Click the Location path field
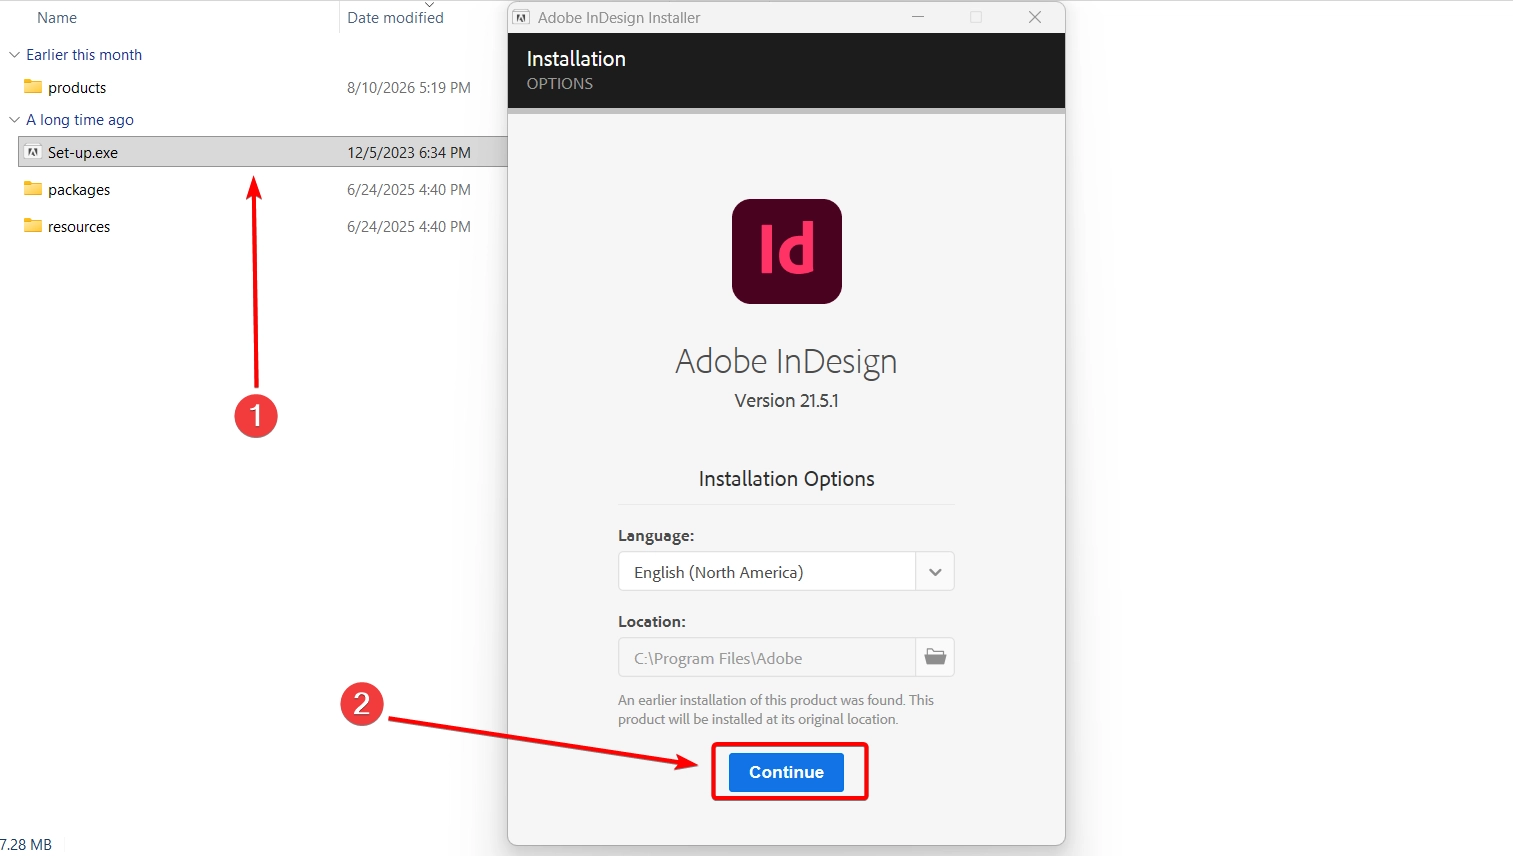 point(767,658)
